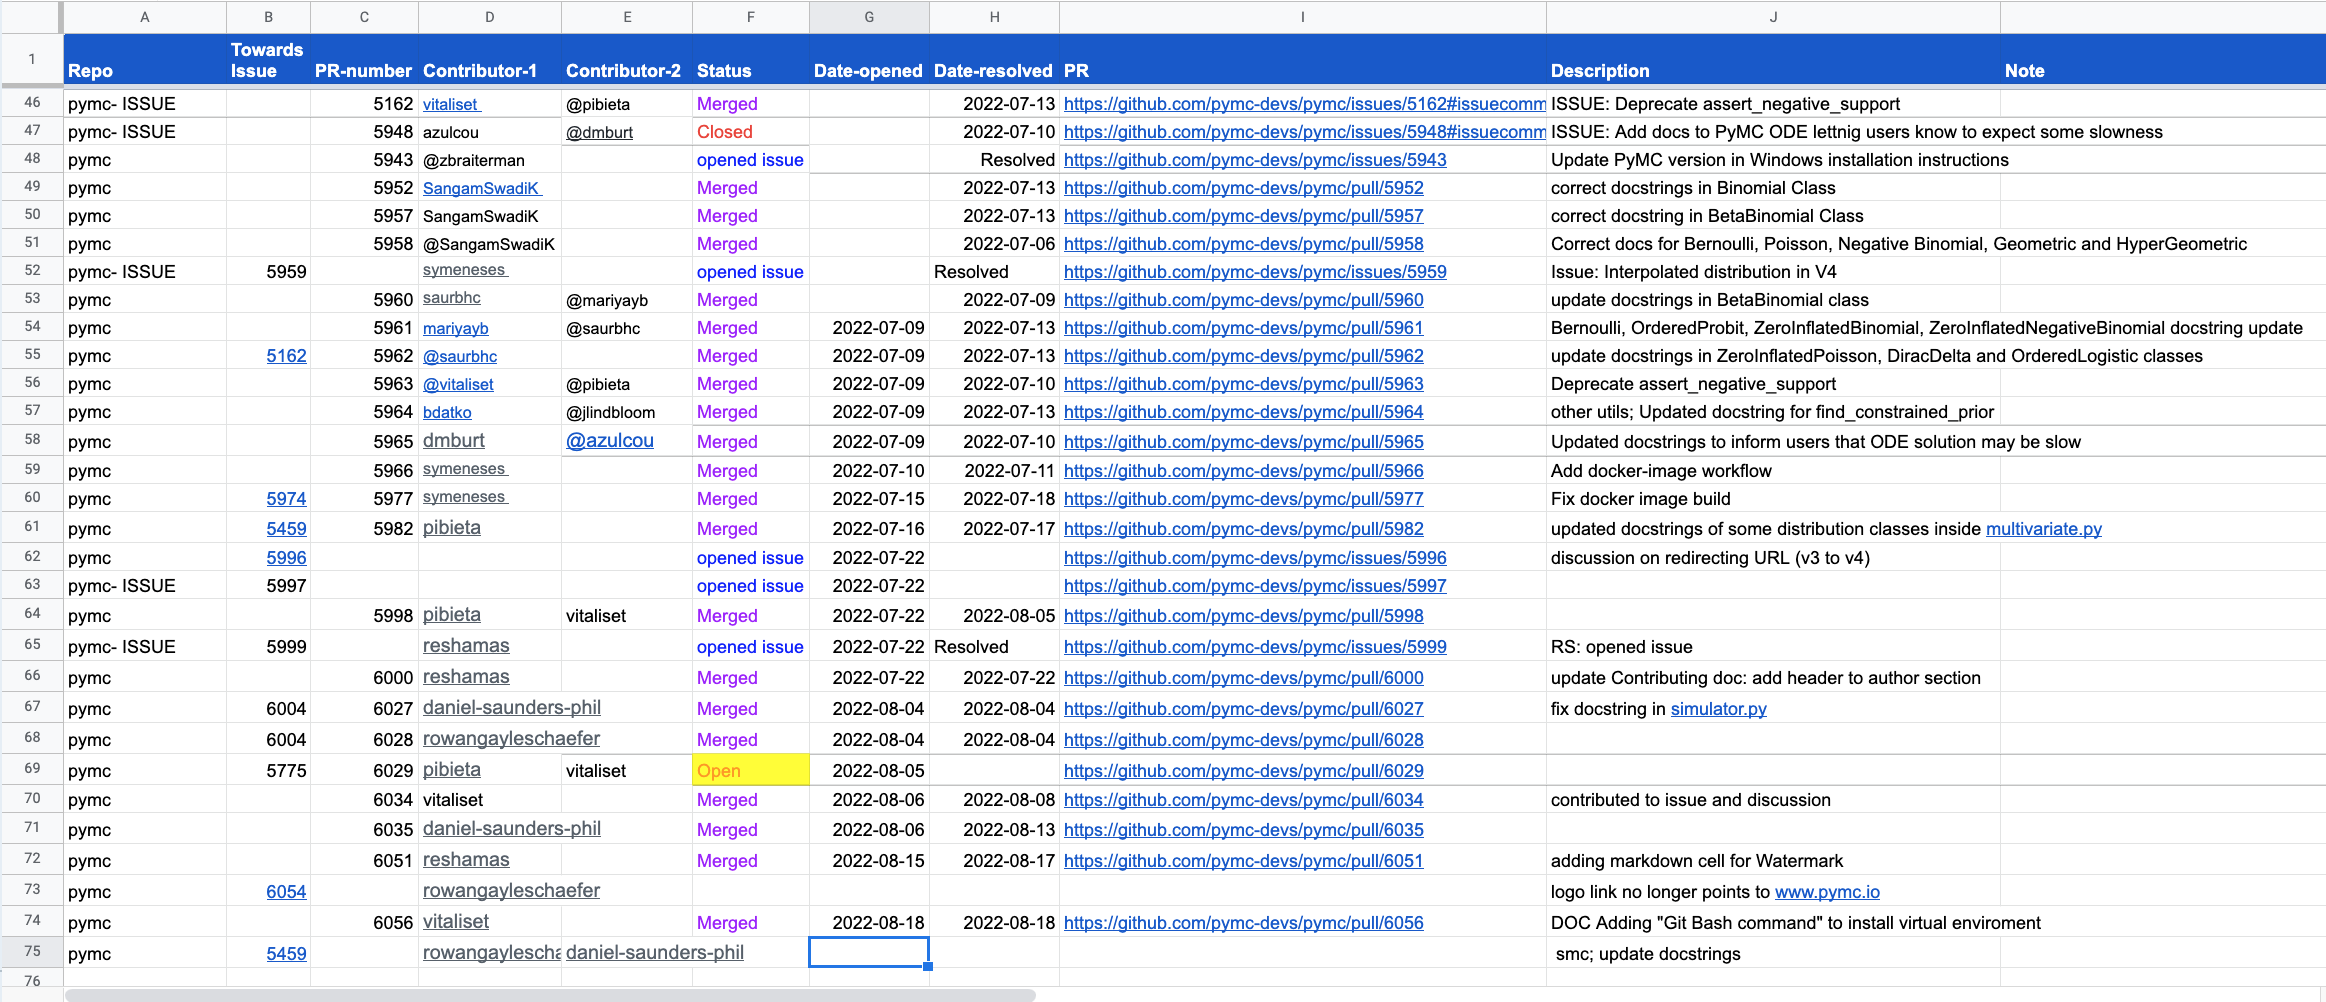Open the simulator.py hyperlink
The width and height of the screenshot is (2326, 1002).
1718,709
